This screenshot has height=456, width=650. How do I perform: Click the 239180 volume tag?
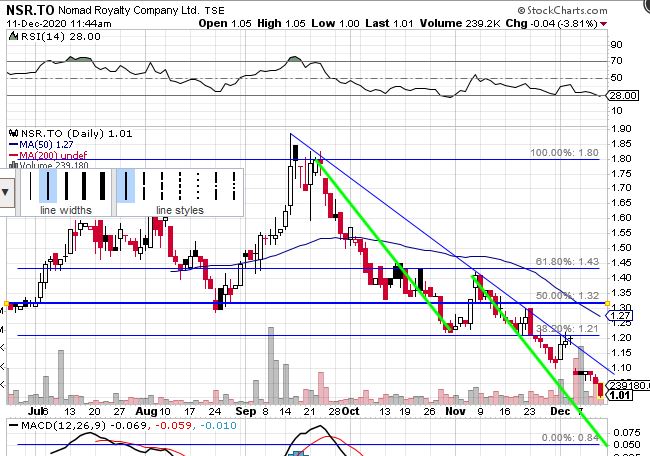pos(628,386)
